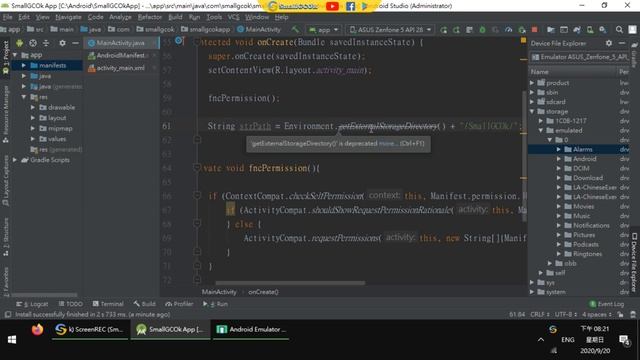
Task: Open the Build tool window
Action: [x=144, y=304]
